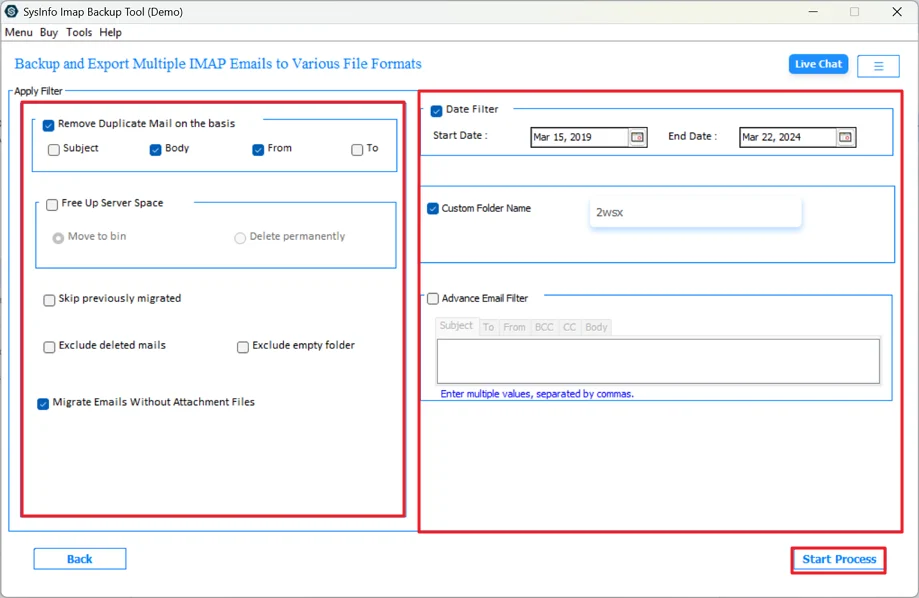The width and height of the screenshot is (919, 598).
Task: Select the Move to bin radio button
Action: [59, 237]
